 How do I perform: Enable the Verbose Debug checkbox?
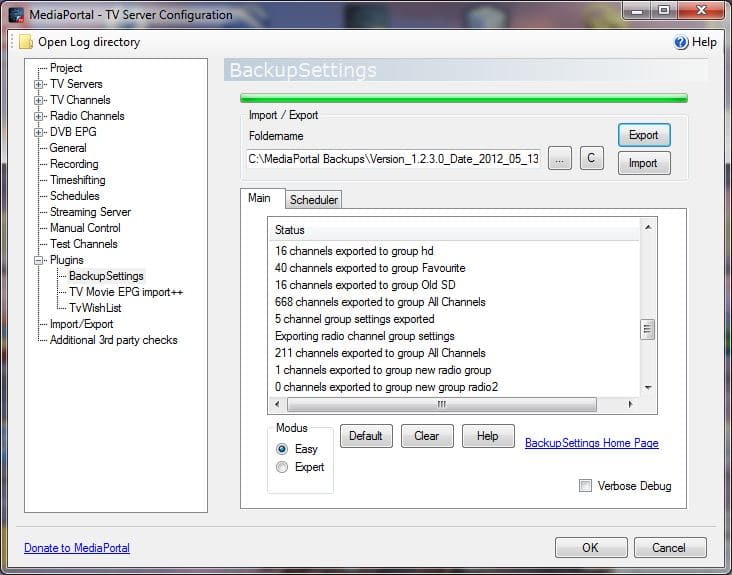pos(585,485)
